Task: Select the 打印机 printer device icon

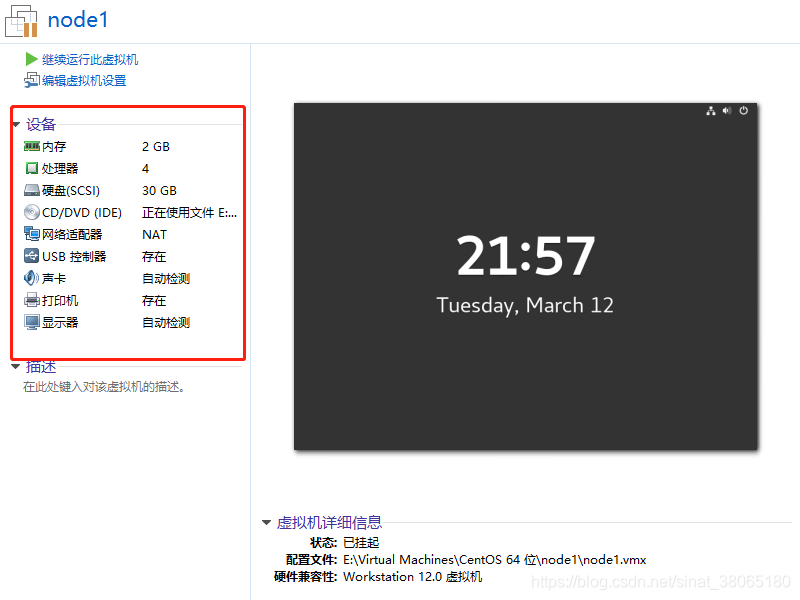Action: click(31, 300)
